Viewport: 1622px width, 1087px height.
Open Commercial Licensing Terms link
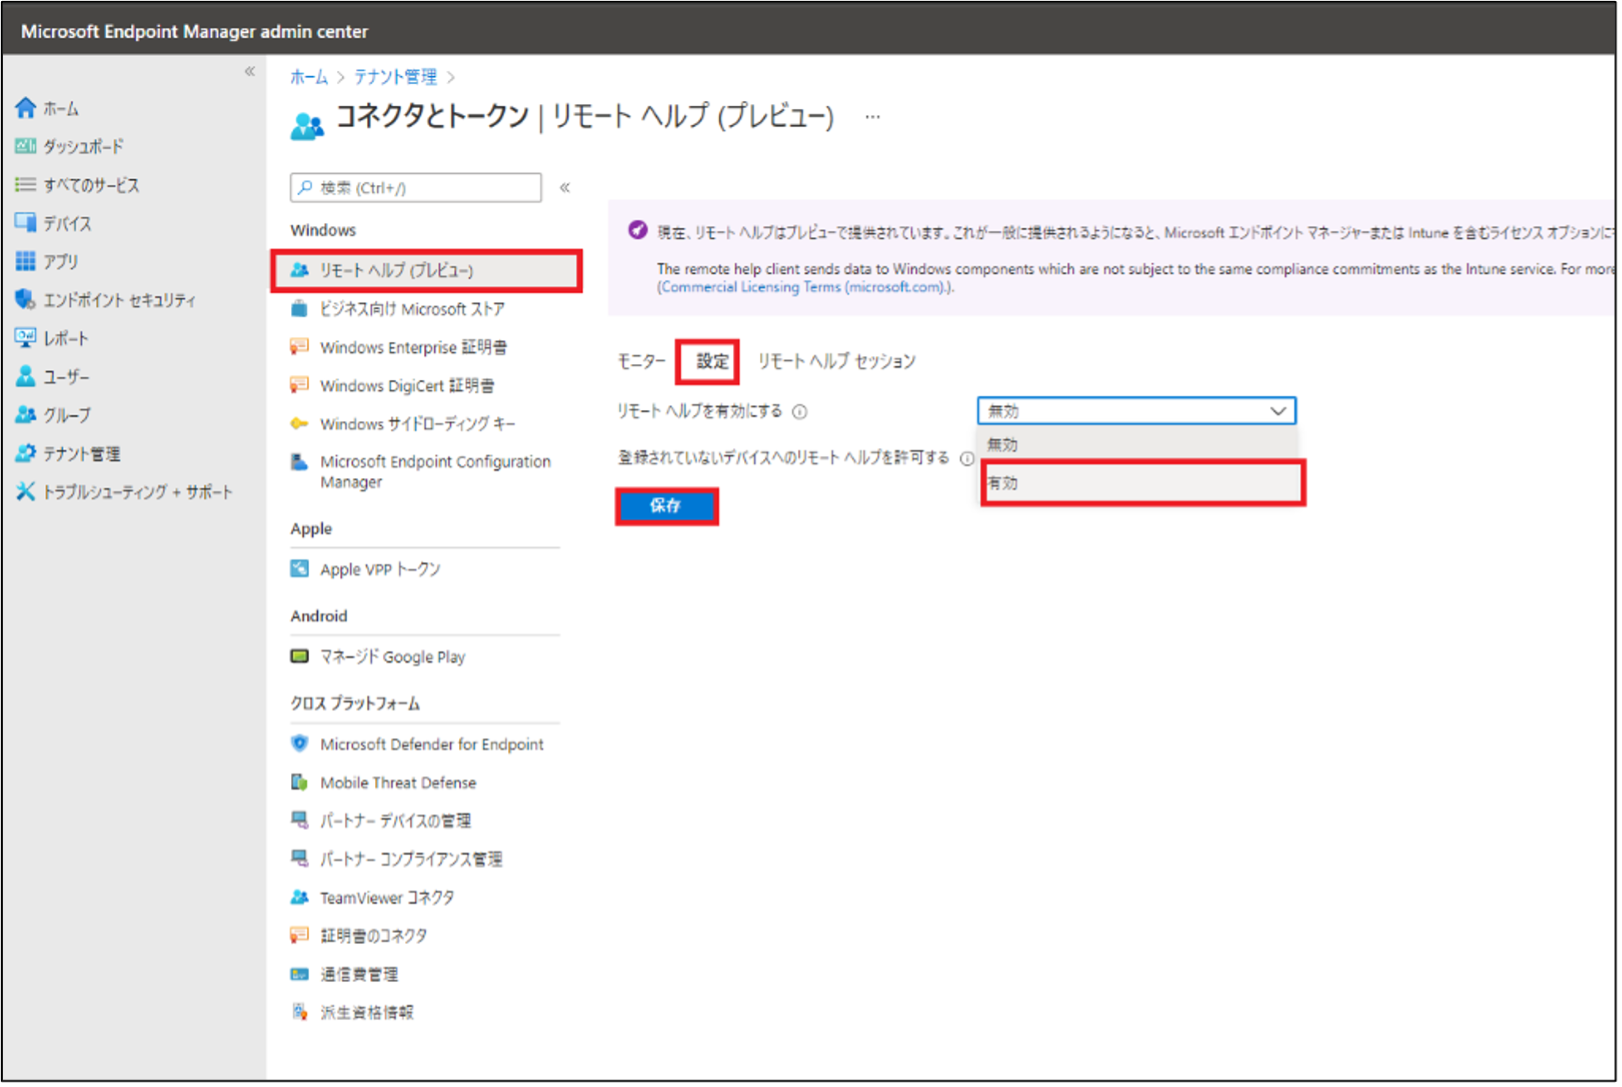pyautogui.click(x=806, y=288)
